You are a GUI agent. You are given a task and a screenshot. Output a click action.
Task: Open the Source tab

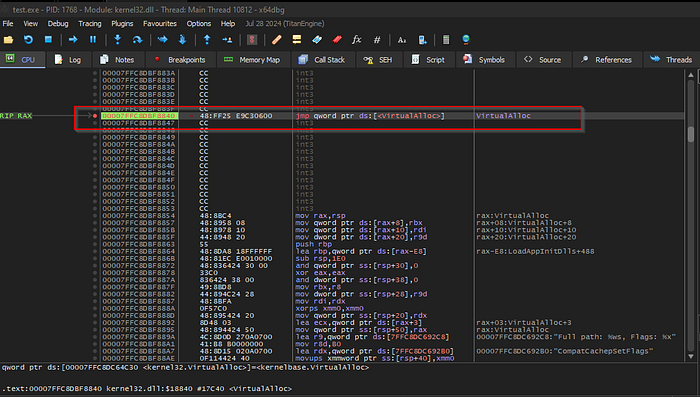click(x=543, y=59)
